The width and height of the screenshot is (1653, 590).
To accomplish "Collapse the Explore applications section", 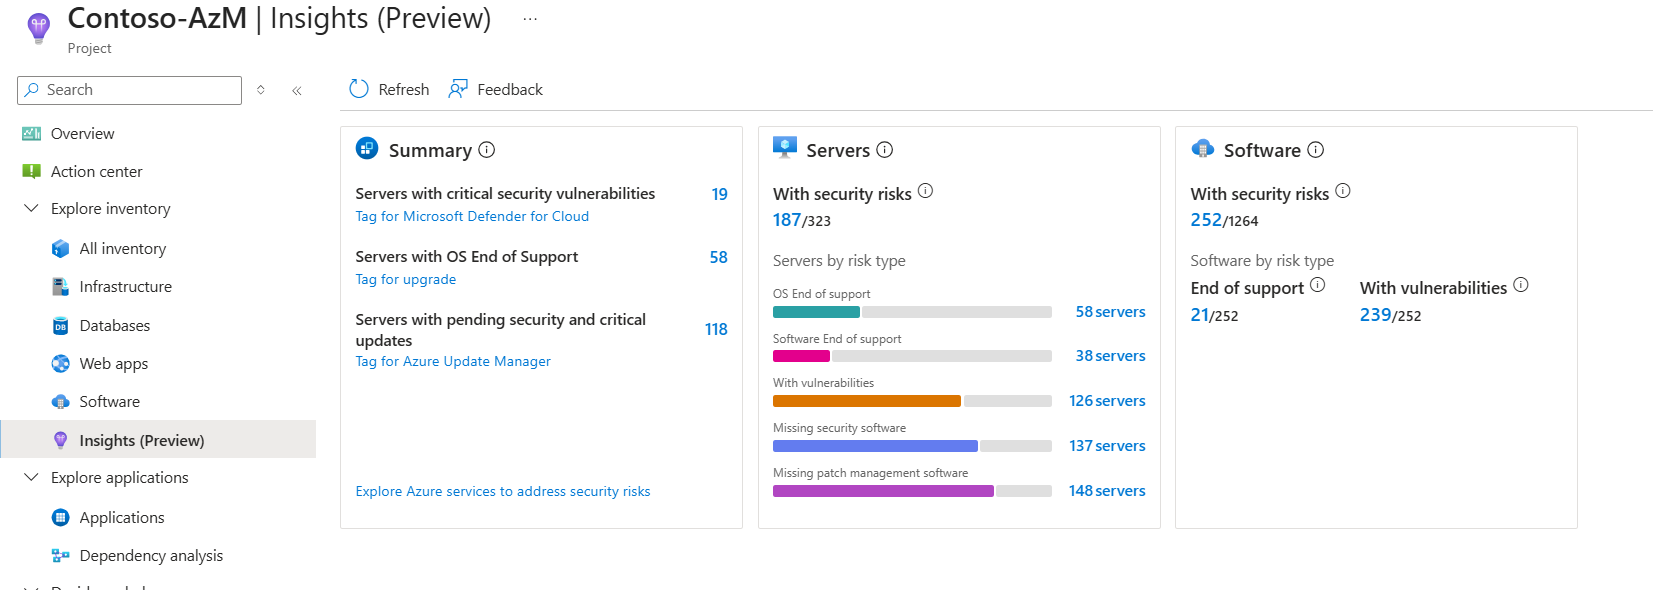I will pyautogui.click(x=31, y=477).
